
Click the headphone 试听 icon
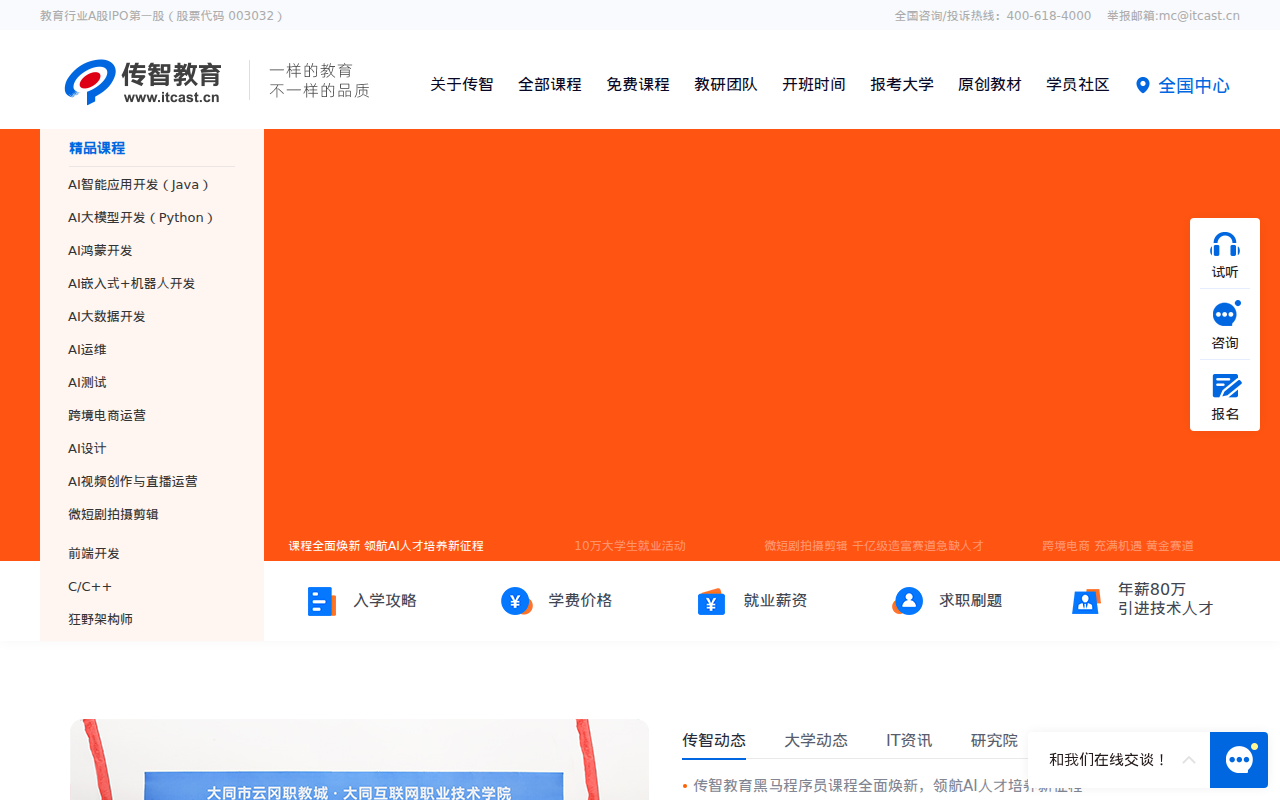coord(1225,245)
